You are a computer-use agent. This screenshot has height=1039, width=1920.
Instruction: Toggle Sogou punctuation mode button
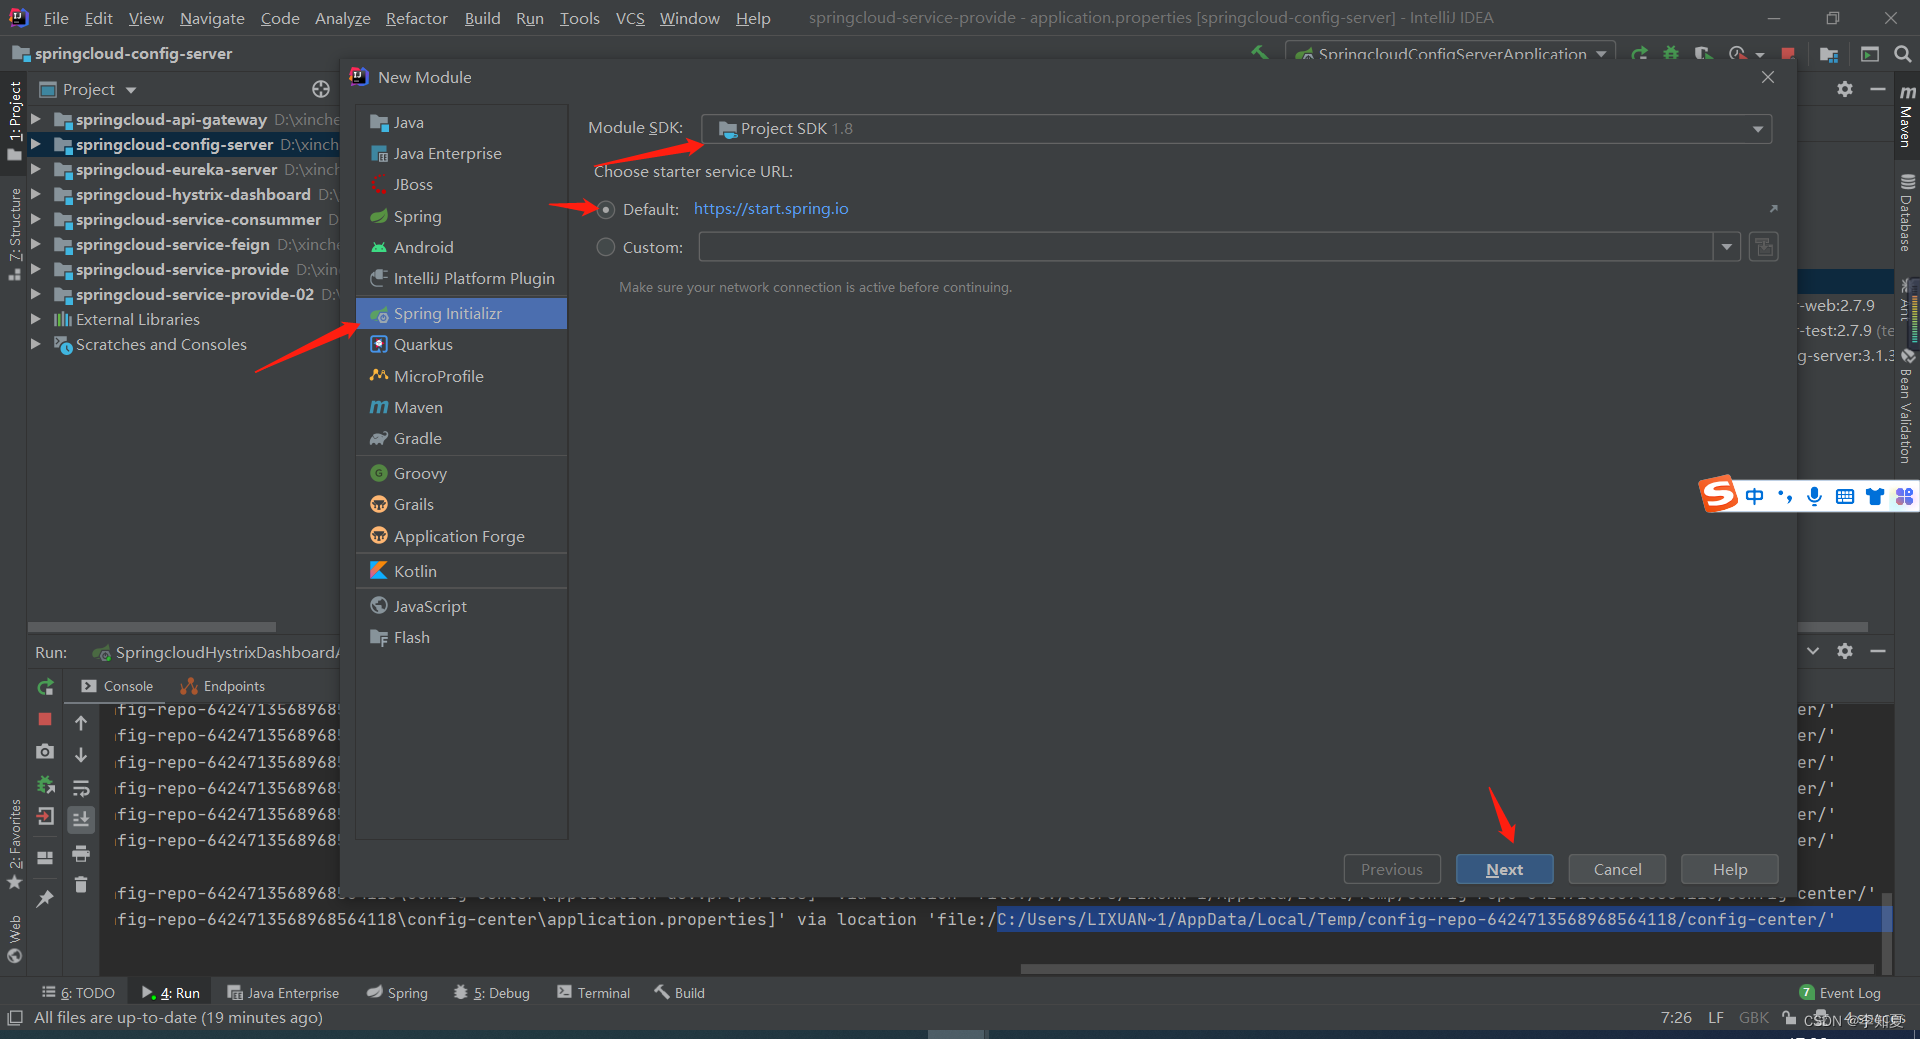tap(1785, 496)
